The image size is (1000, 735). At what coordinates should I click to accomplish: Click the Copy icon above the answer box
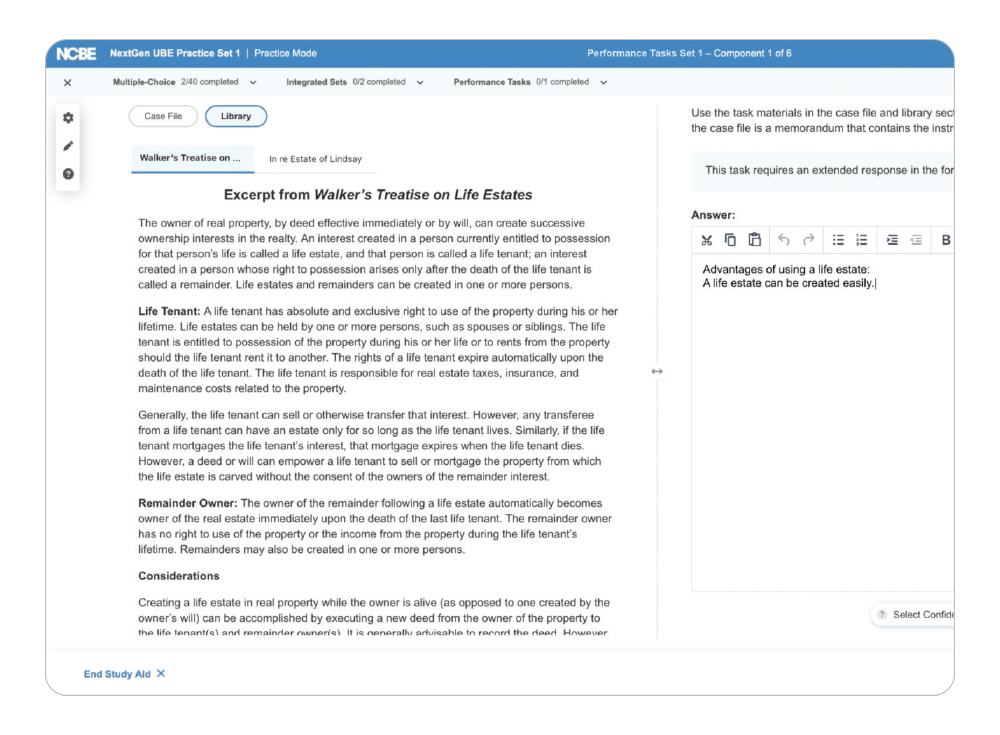[729, 240]
